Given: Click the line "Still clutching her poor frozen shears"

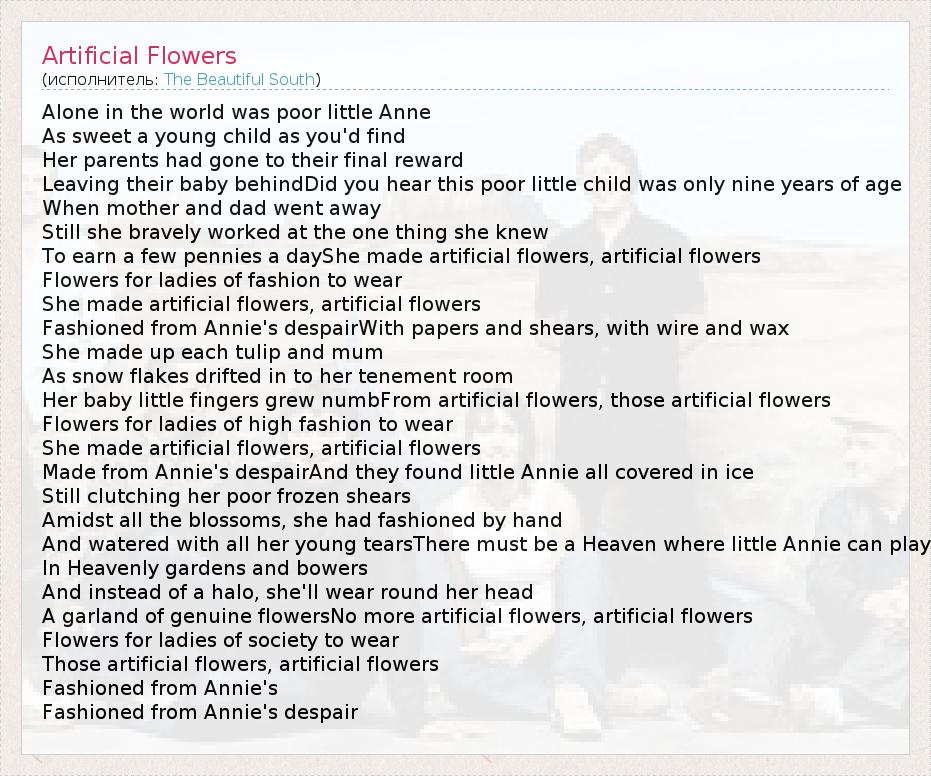Looking at the screenshot, I should [226, 496].
